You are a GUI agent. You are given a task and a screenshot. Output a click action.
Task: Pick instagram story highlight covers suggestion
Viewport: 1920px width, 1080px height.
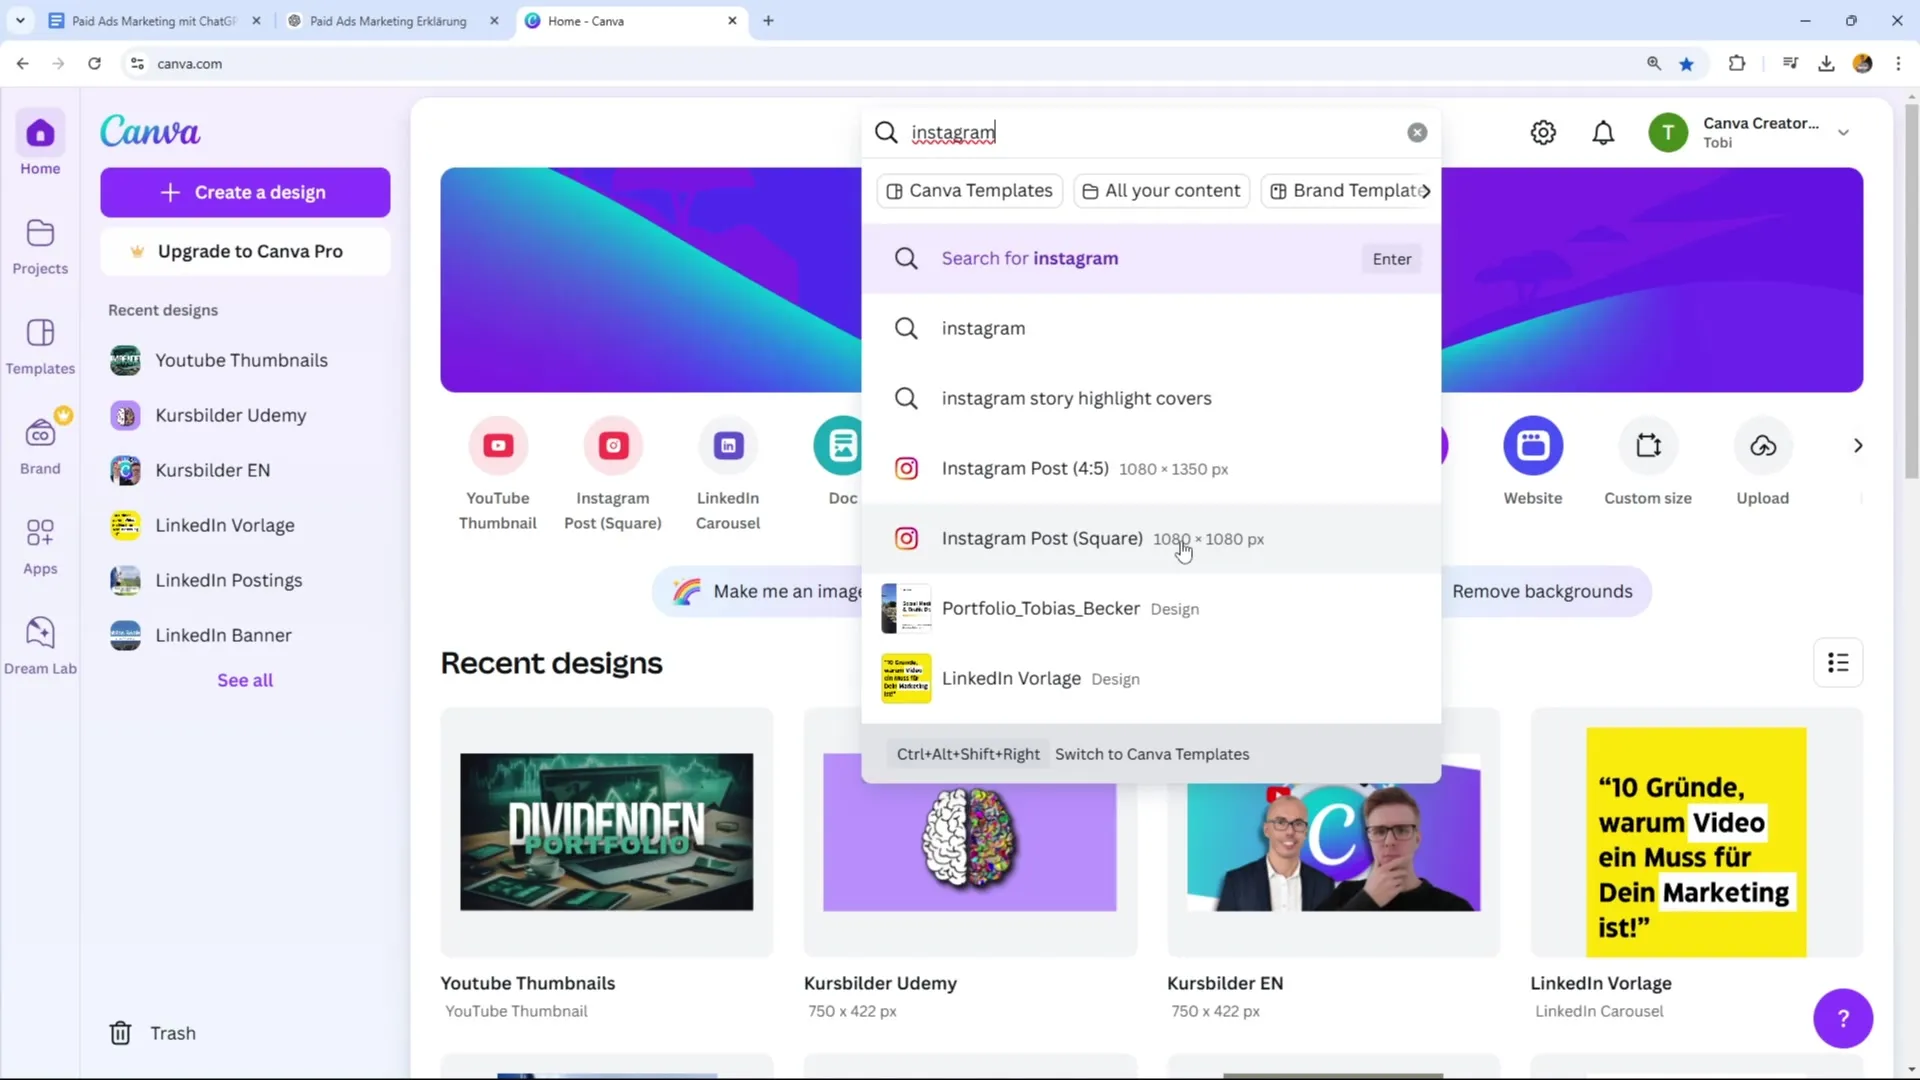tap(1151, 398)
